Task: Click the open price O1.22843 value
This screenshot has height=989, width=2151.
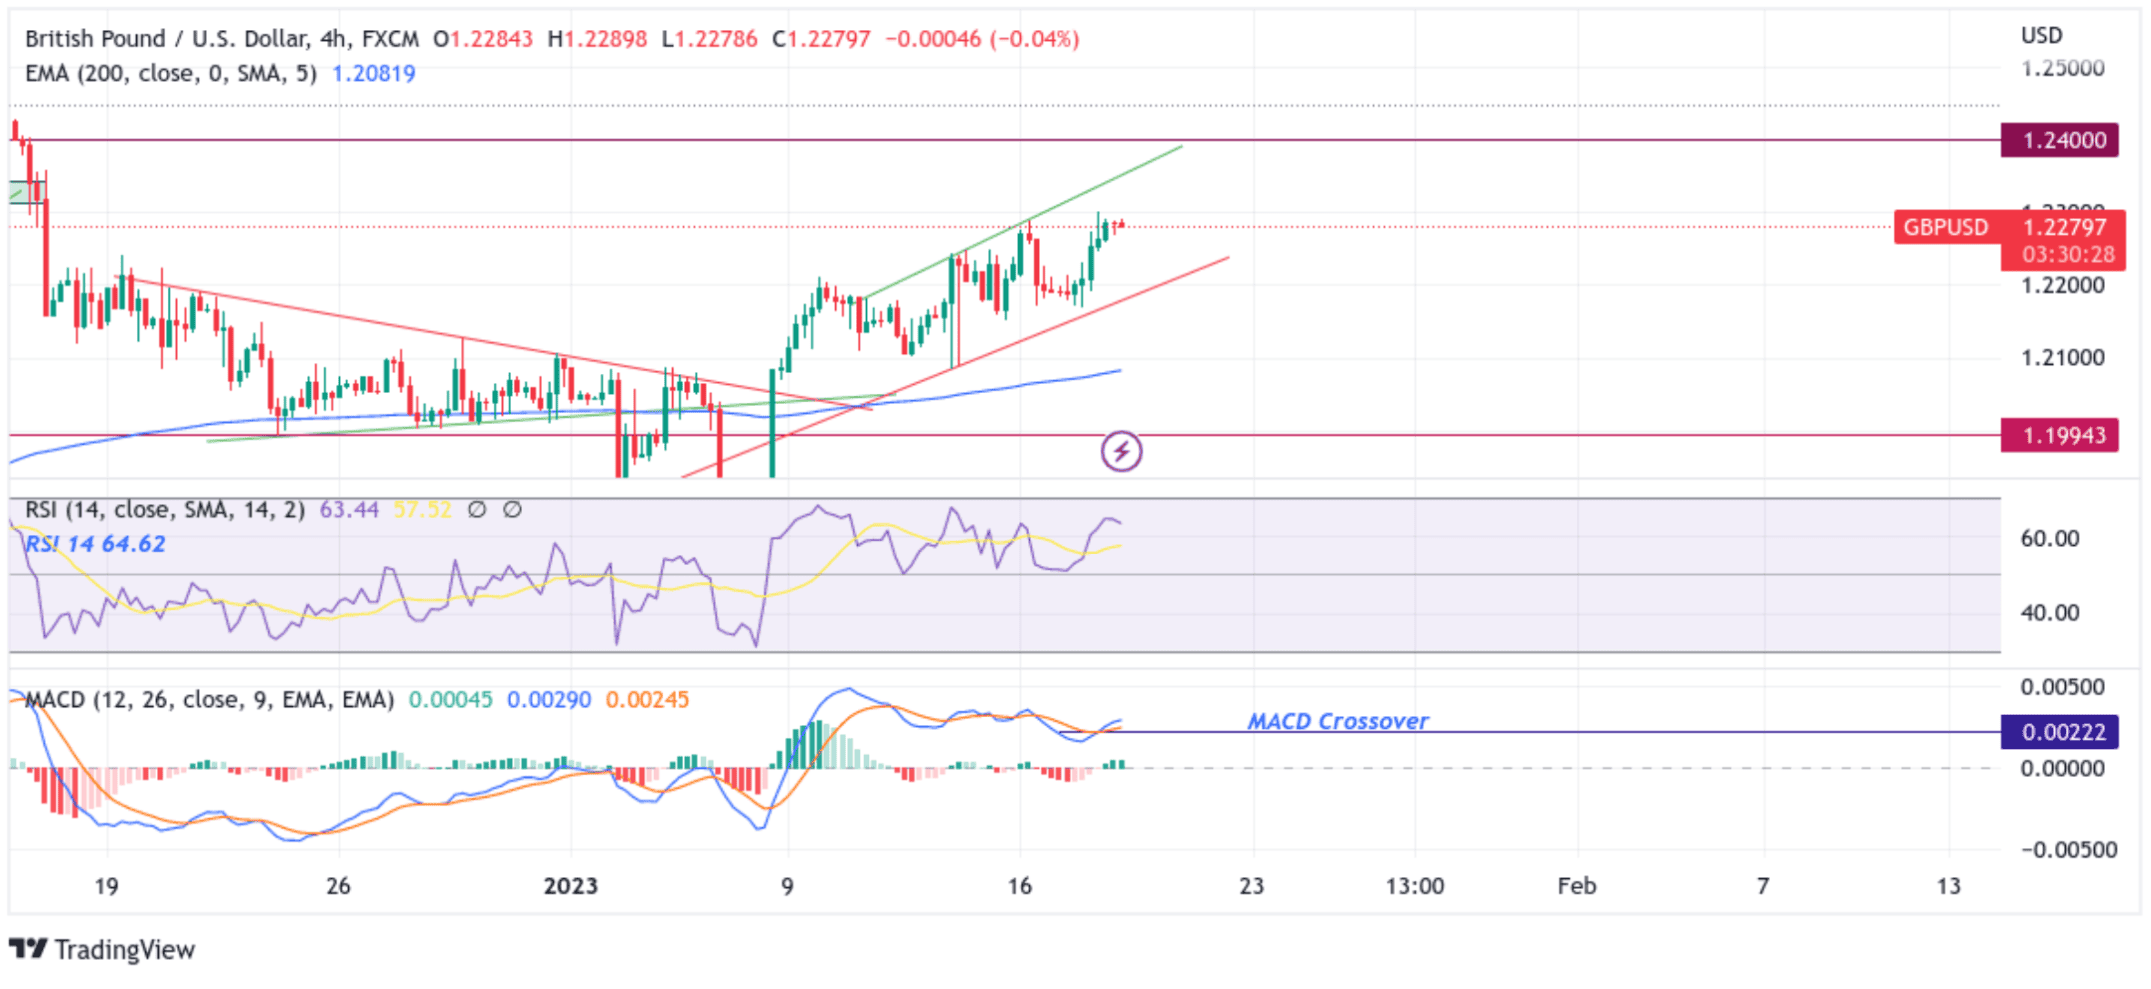Action: pos(483,39)
